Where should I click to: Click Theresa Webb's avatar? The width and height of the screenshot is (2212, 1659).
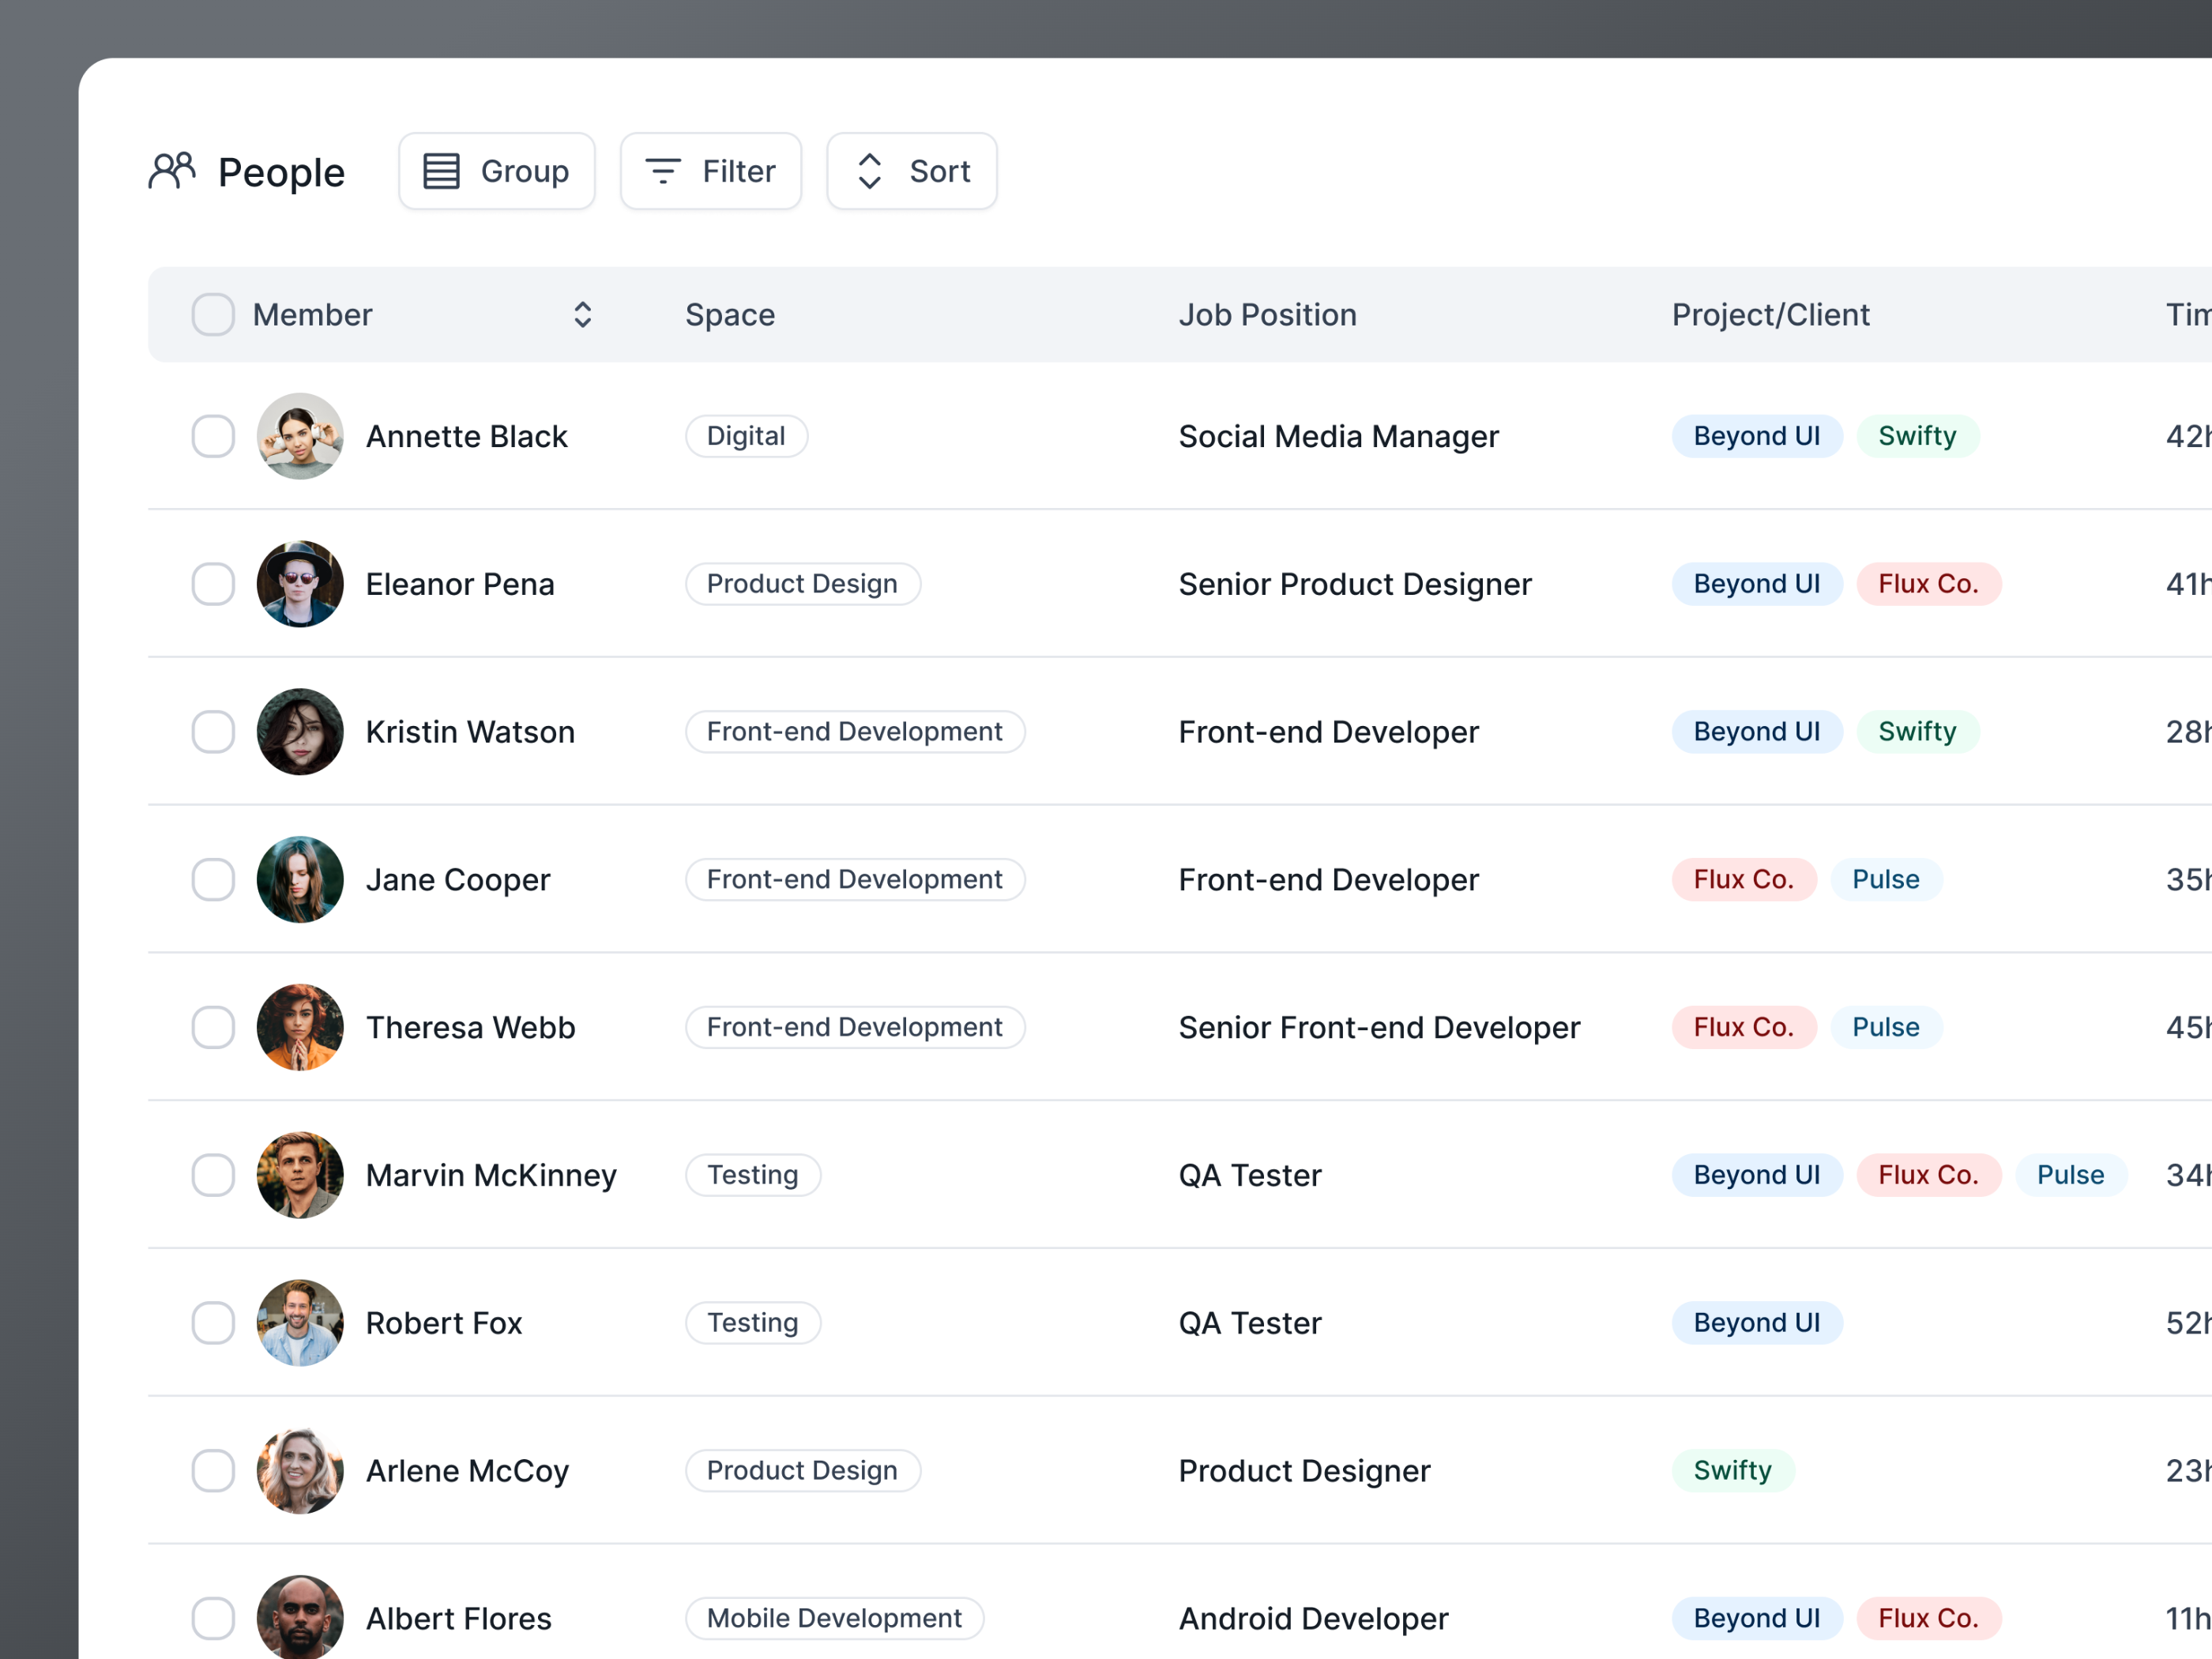point(299,1027)
